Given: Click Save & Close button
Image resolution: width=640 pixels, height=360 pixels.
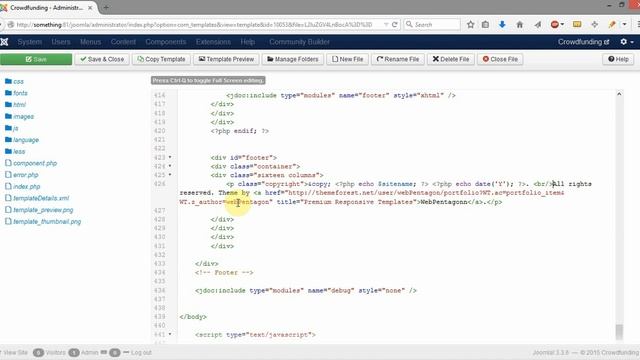Looking at the screenshot, I should [x=102, y=59].
